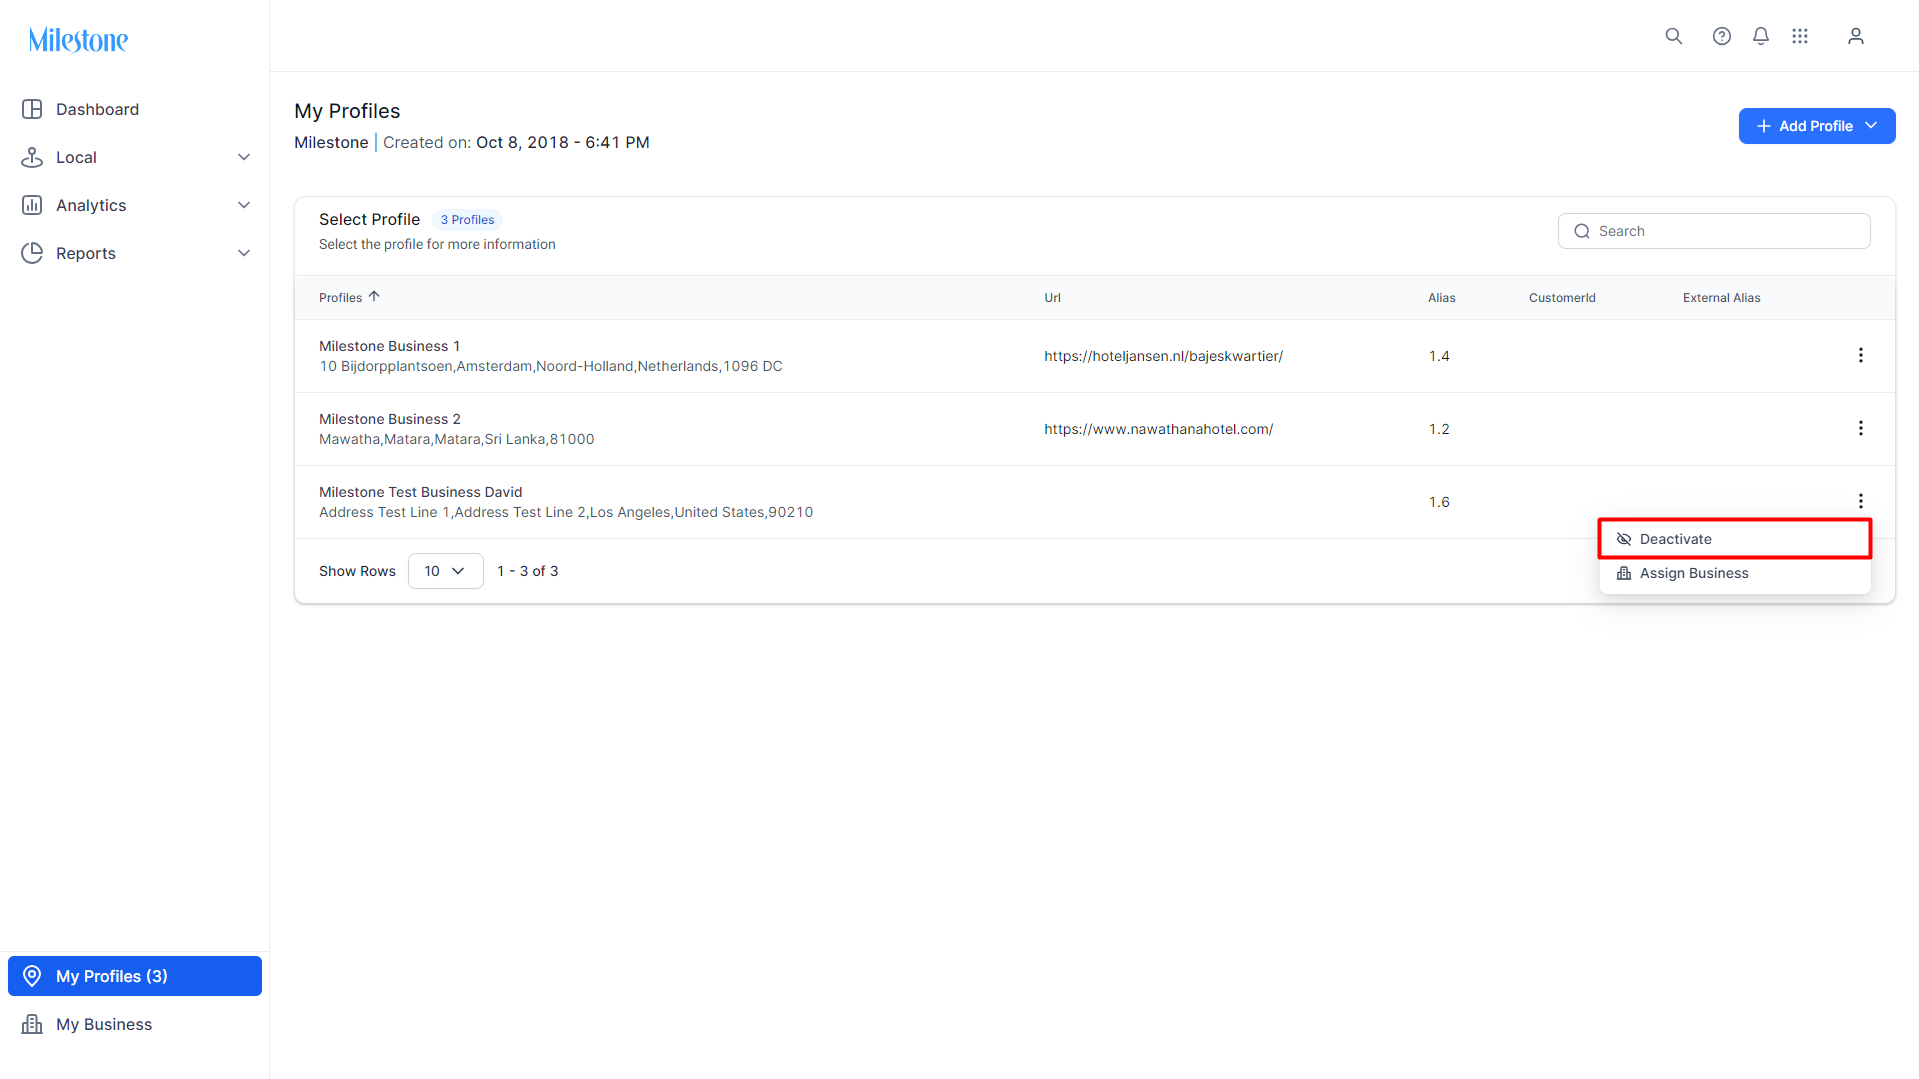Click the Los Angeles address text
1919x1079 pixels.
pos(566,512)
